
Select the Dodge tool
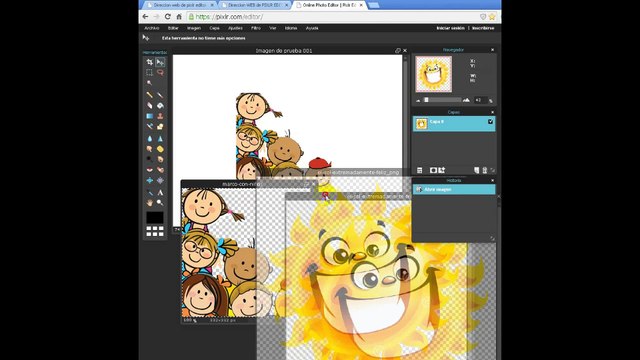point(149,159)
